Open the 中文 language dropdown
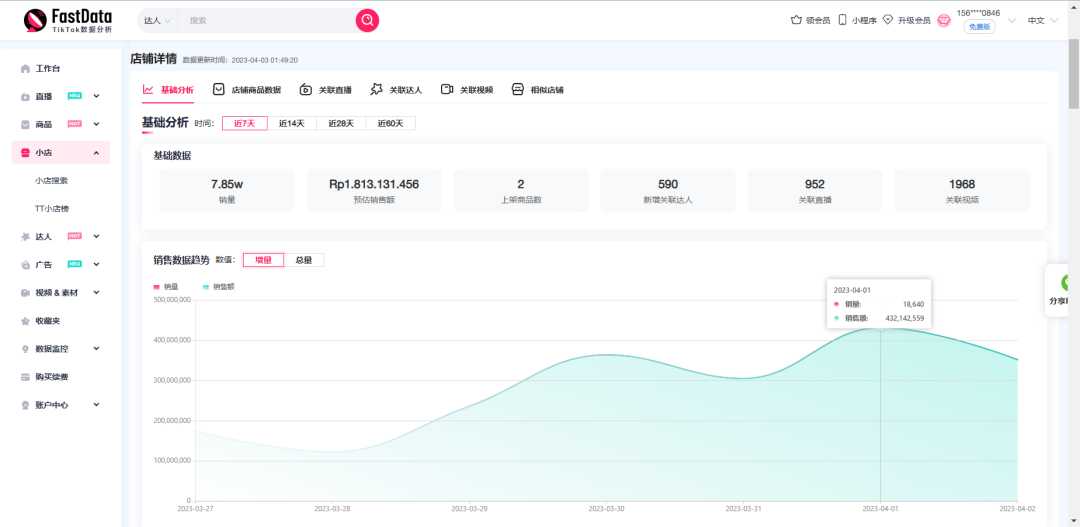 point(1042,21)
